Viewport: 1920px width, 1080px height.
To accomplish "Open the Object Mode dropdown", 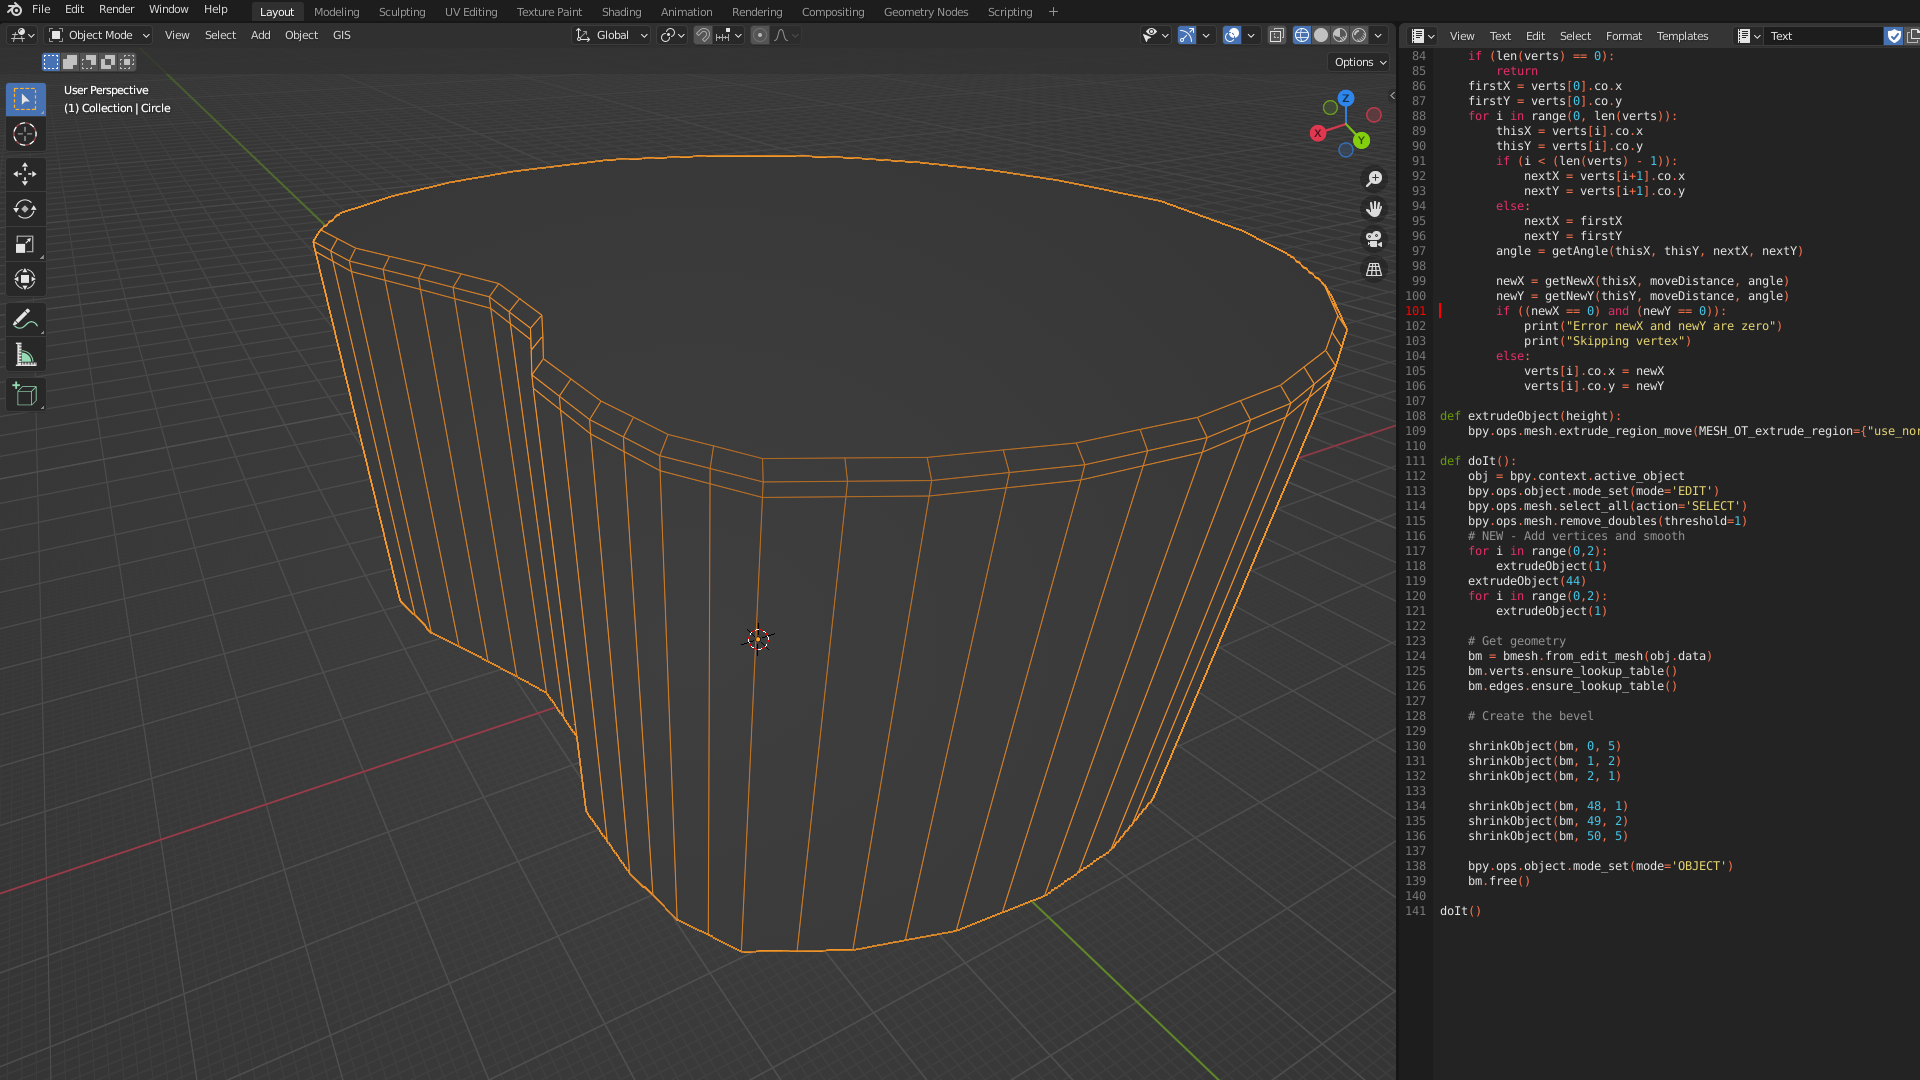I will pos(99,35).
